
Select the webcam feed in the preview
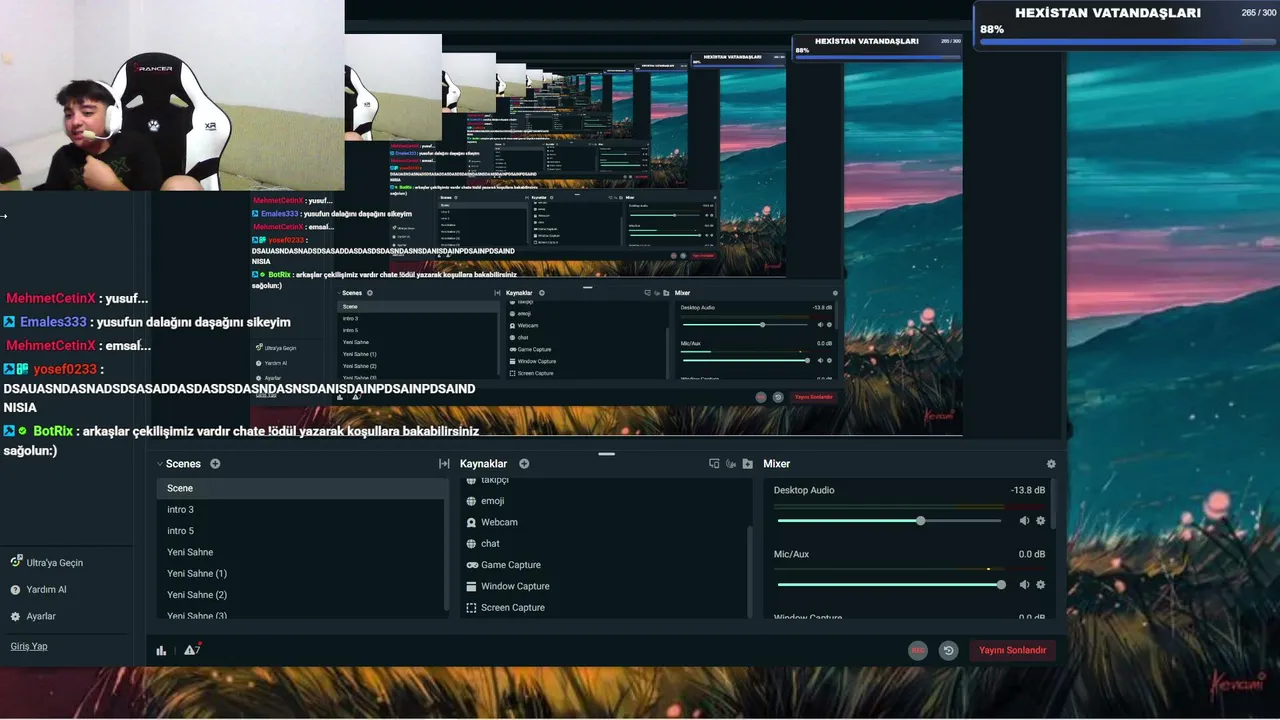pyautogui.click(x=172, y=95)
